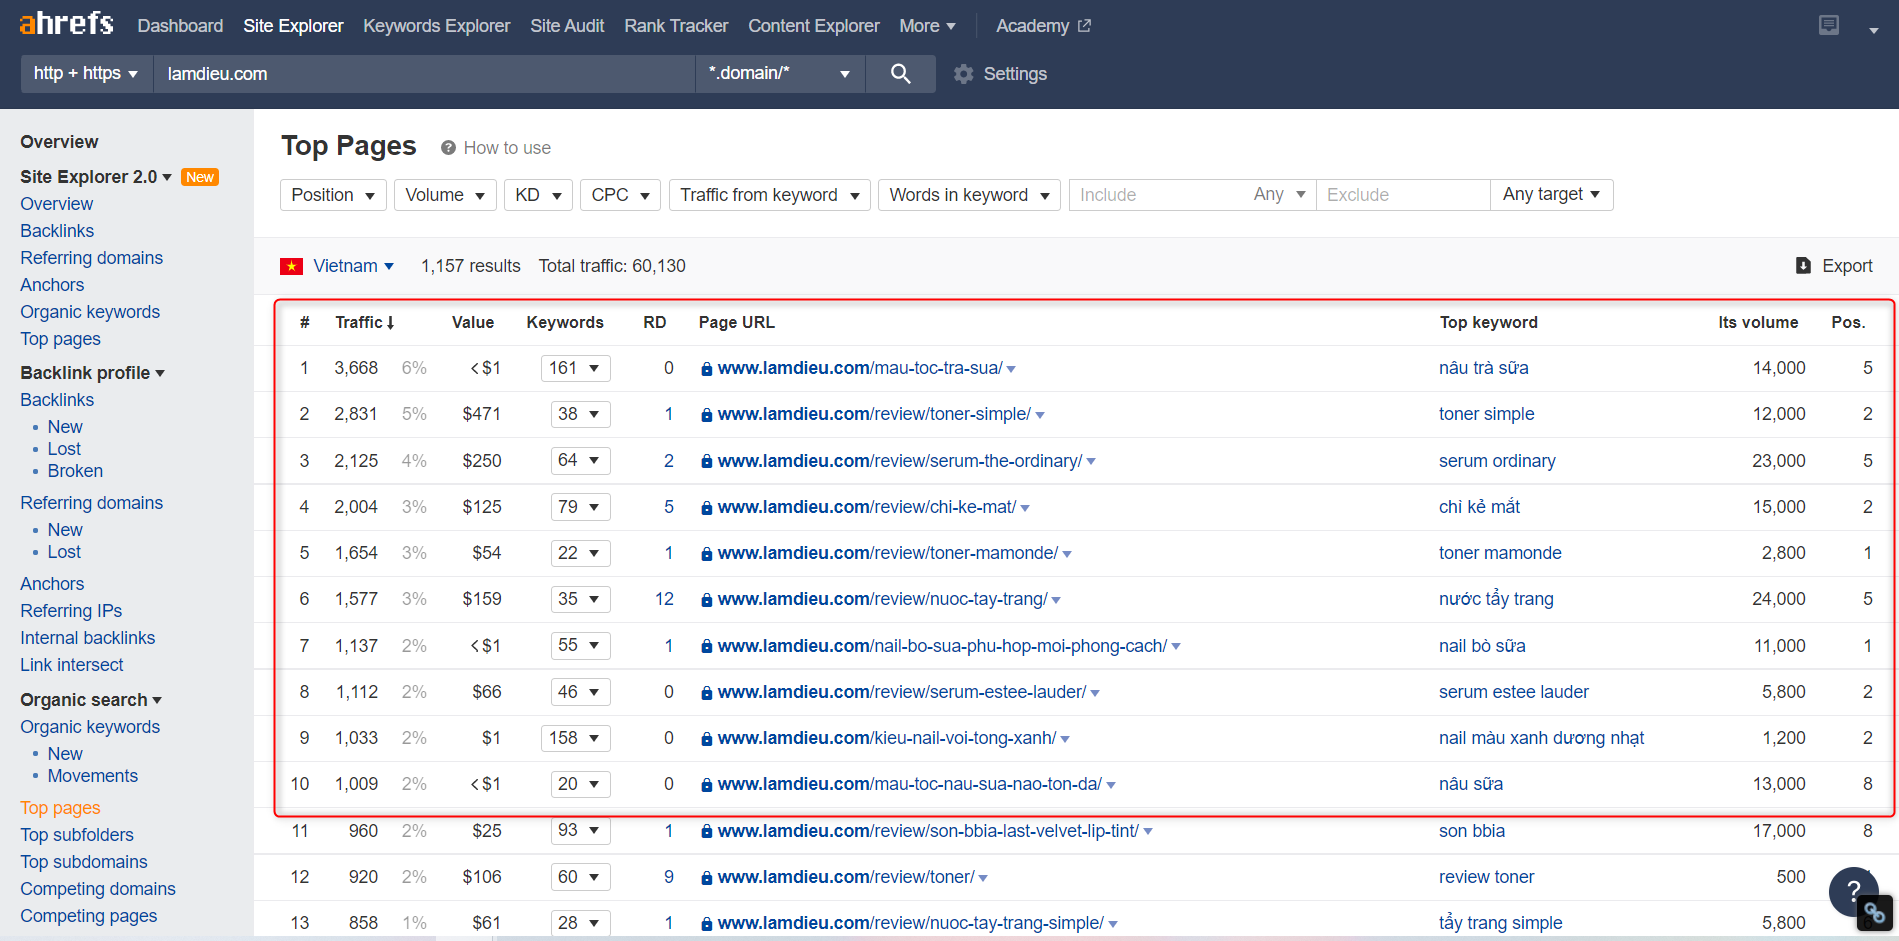
Task: Click the external link icon next to Academy
Action: coord(1084,26)
